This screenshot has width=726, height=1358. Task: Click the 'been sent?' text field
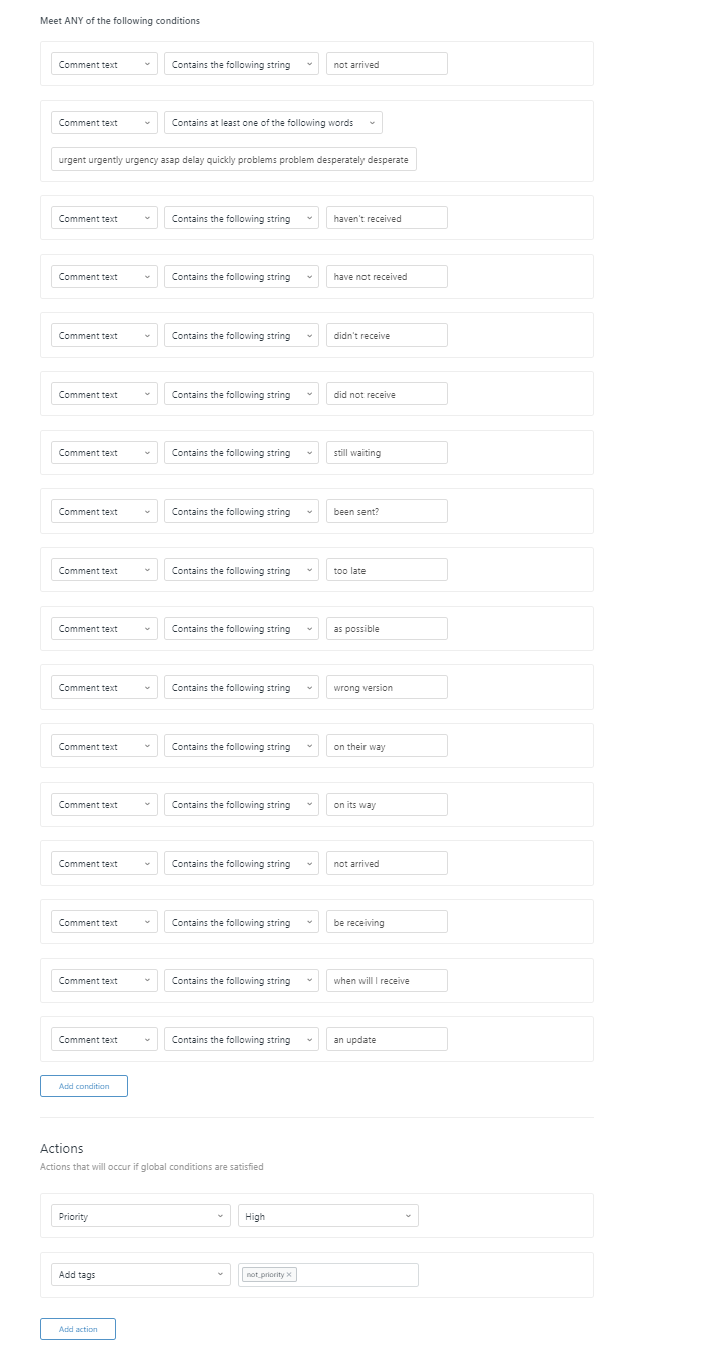(386, 512)
